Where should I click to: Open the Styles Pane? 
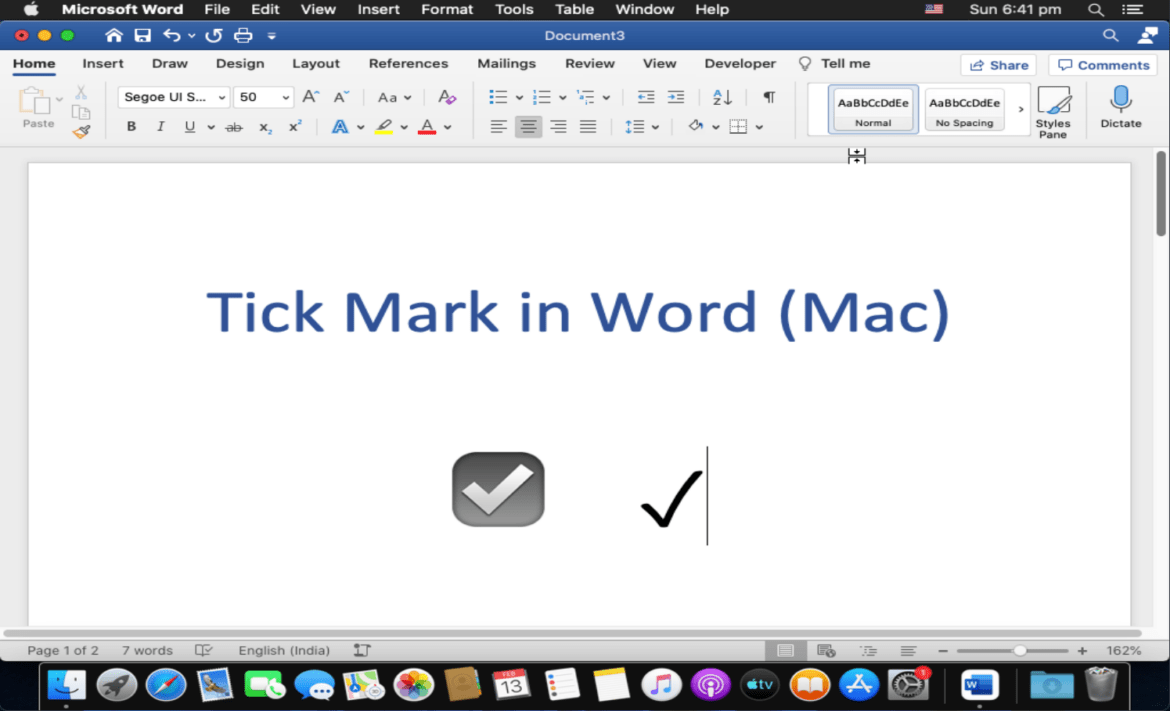1052,112
